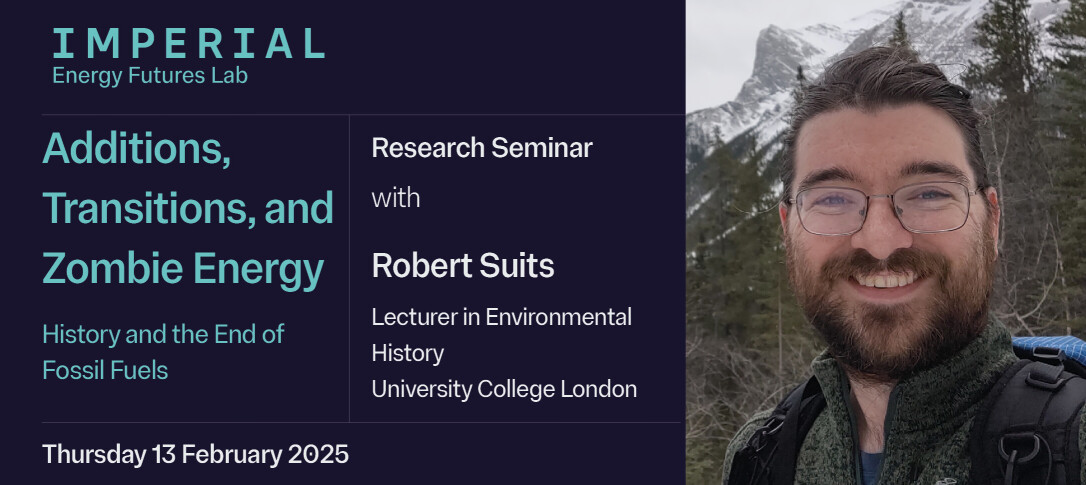Click University College London affiliation

click(x=504, y=389)
